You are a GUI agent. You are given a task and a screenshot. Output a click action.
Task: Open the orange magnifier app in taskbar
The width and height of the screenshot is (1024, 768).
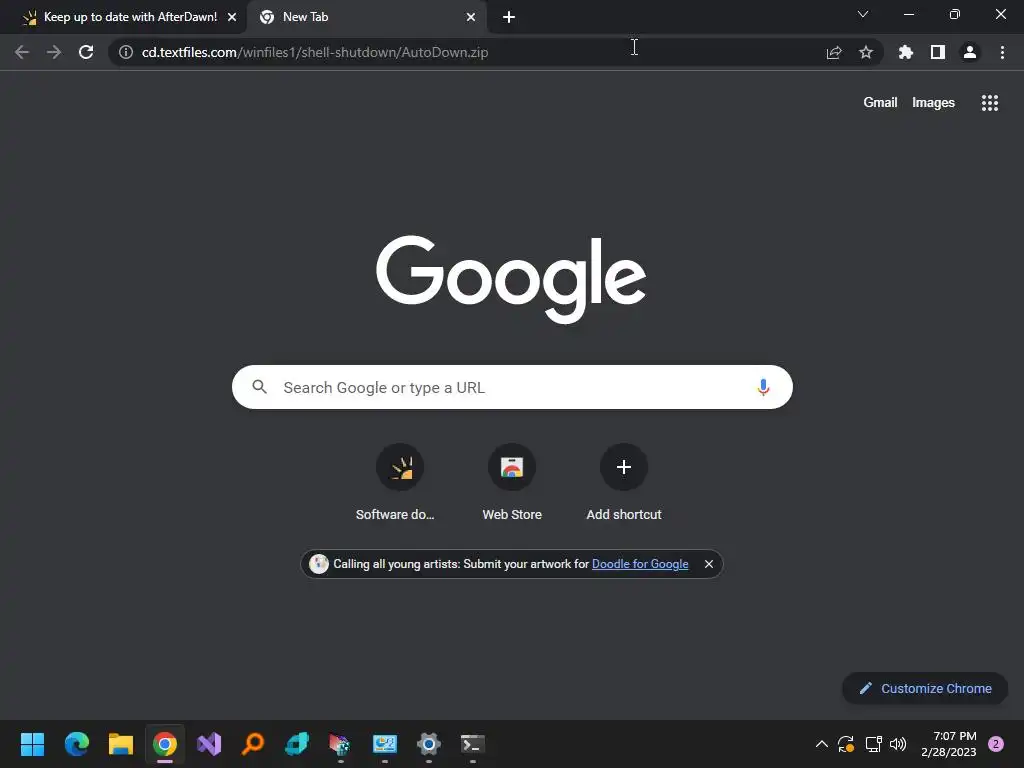click(x=253, y=744)
